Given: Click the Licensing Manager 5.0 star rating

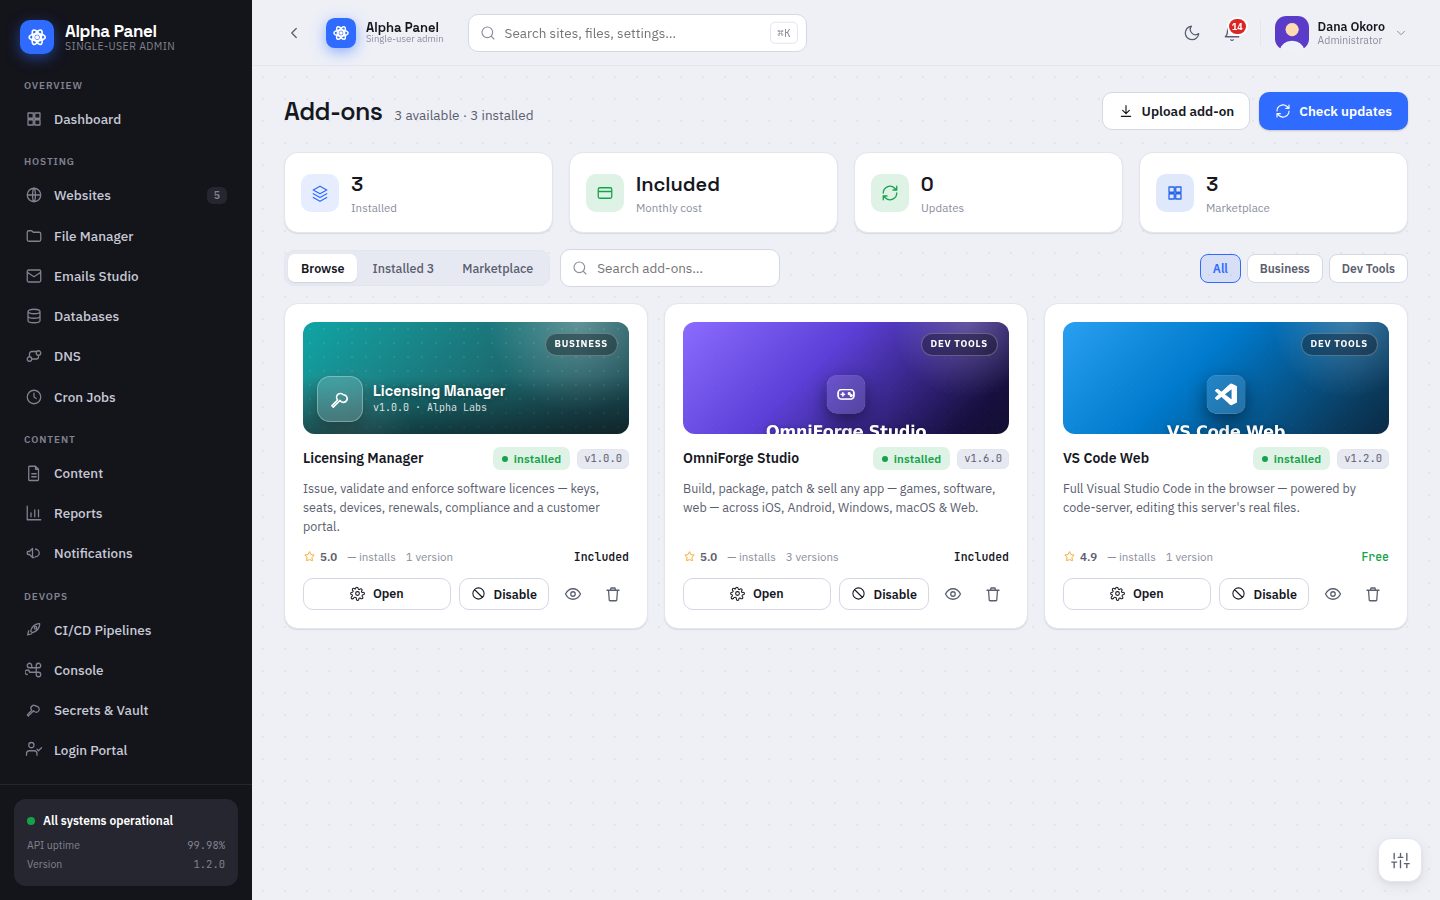Looking at the screenshot, I should tap(320, 557).
